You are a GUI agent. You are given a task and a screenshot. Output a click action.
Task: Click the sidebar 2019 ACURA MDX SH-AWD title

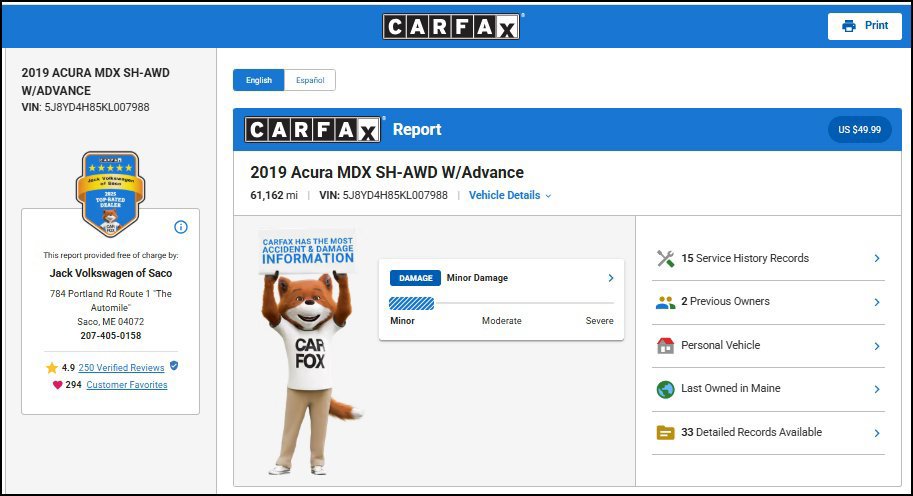pyautogui.click(x=95, y=82)
